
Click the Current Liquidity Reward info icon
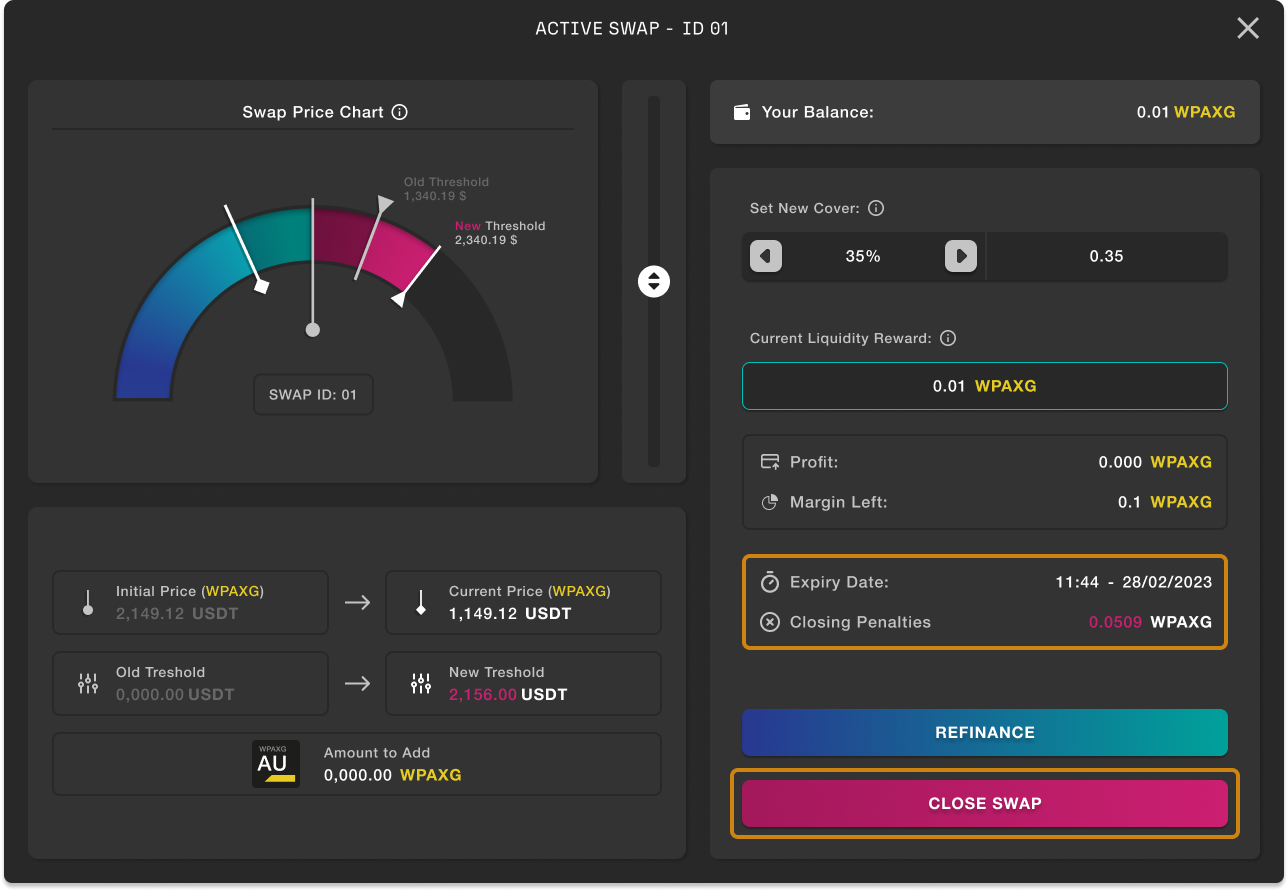click(948, 338)
